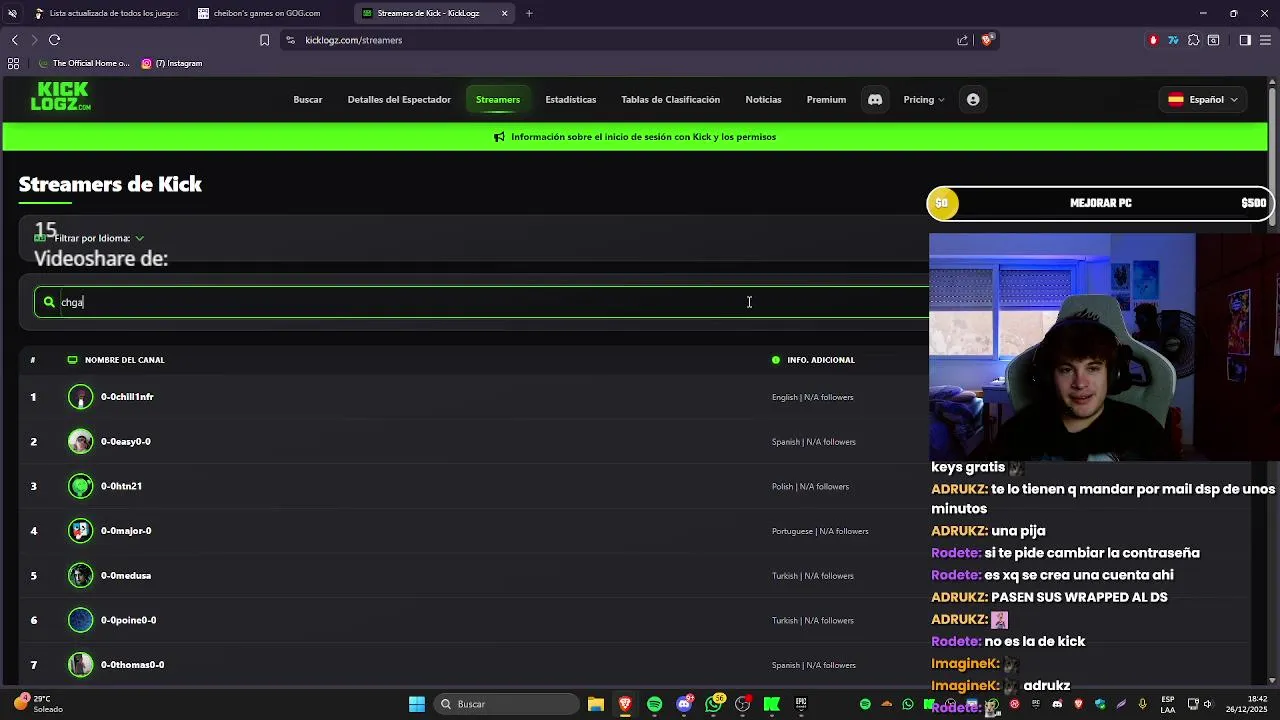
Task: Reload the page with the browser refresh icon
Action: coord(54,40)
